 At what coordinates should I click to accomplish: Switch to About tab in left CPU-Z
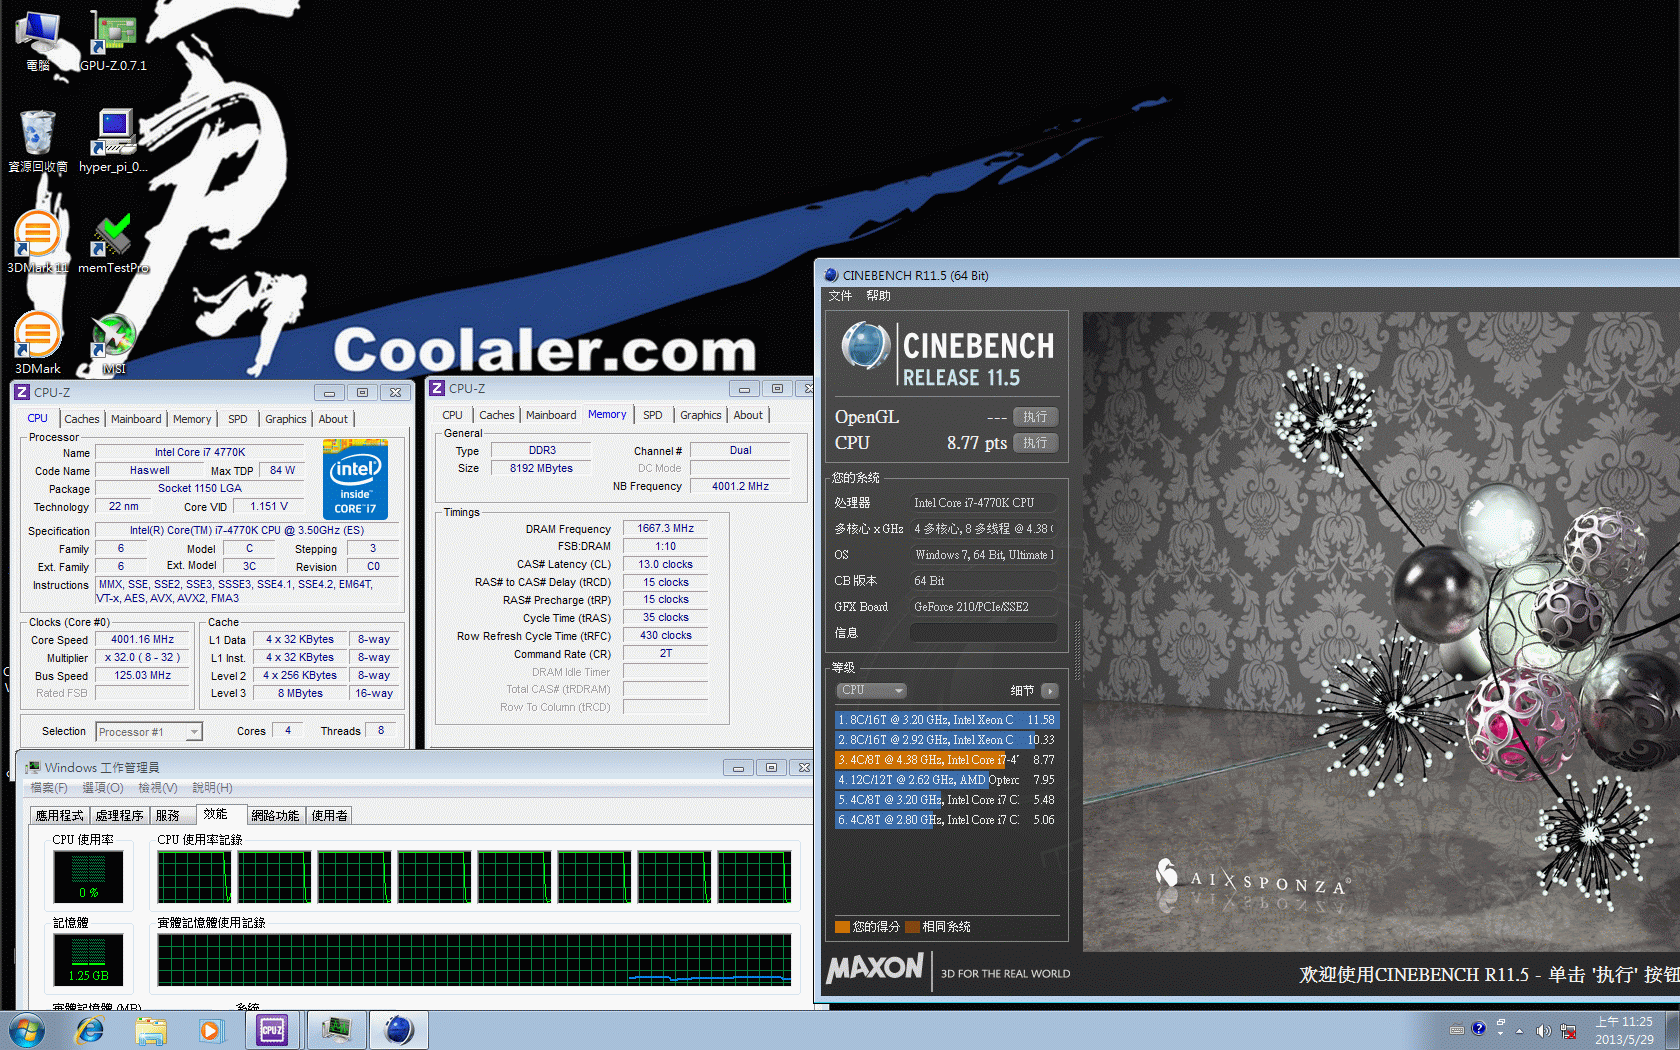pyautogui.click(x=333, y=419)
